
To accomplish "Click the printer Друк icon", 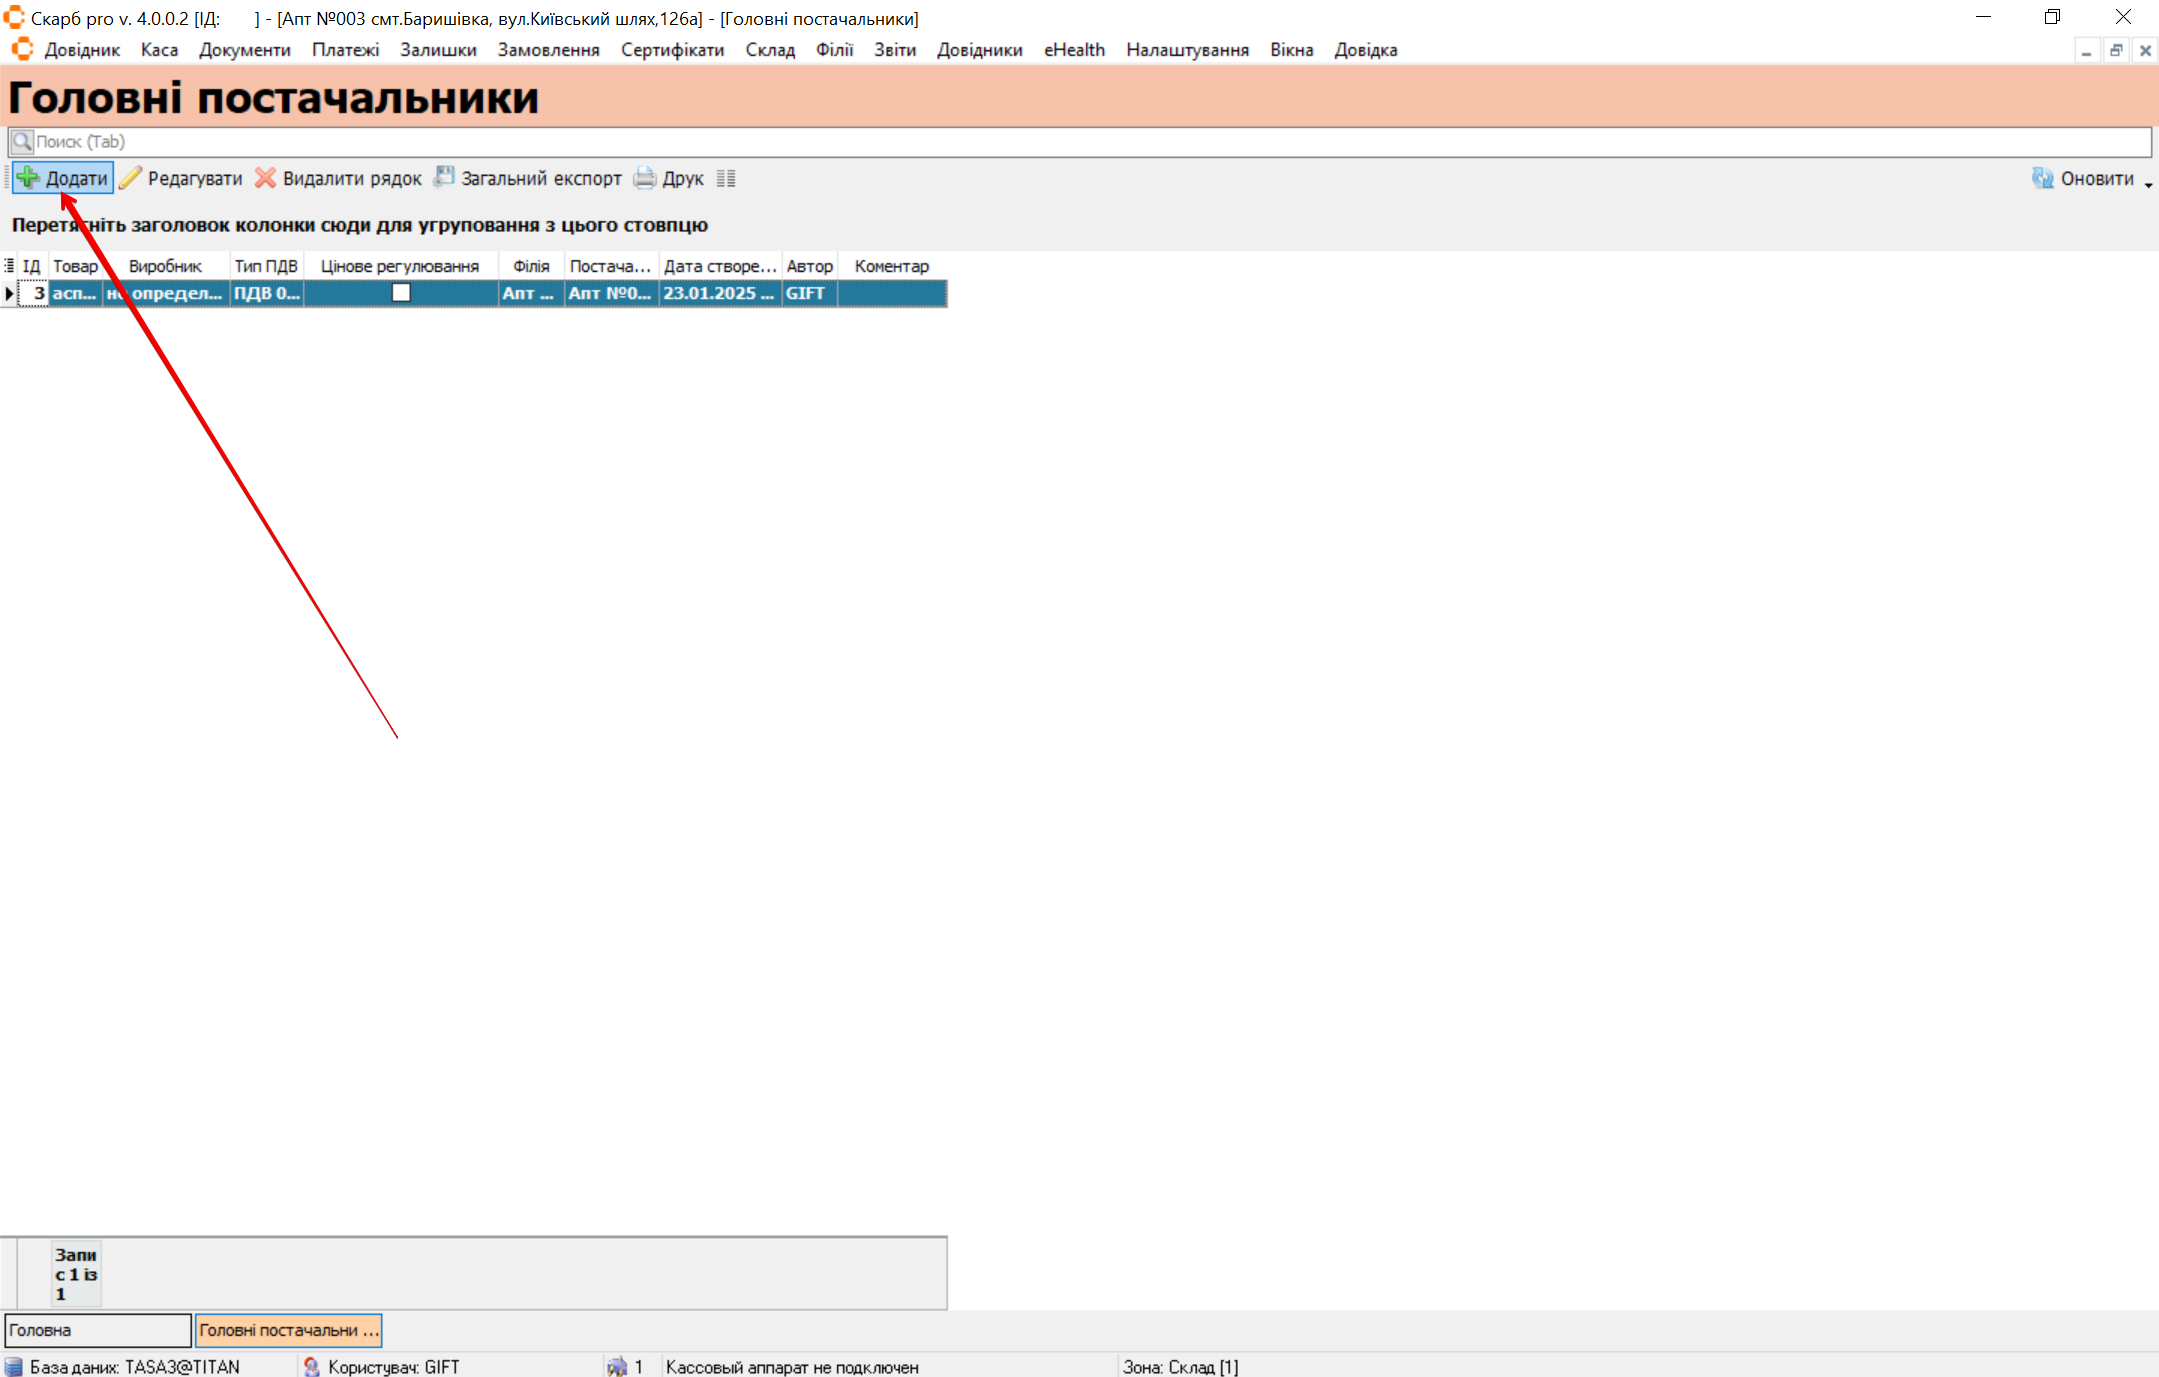I will click(x=645, y=178).
